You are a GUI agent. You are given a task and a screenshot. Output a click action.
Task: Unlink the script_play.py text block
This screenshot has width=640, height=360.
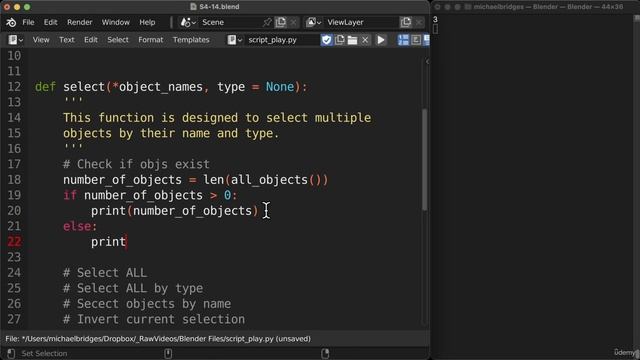point(365,40)
